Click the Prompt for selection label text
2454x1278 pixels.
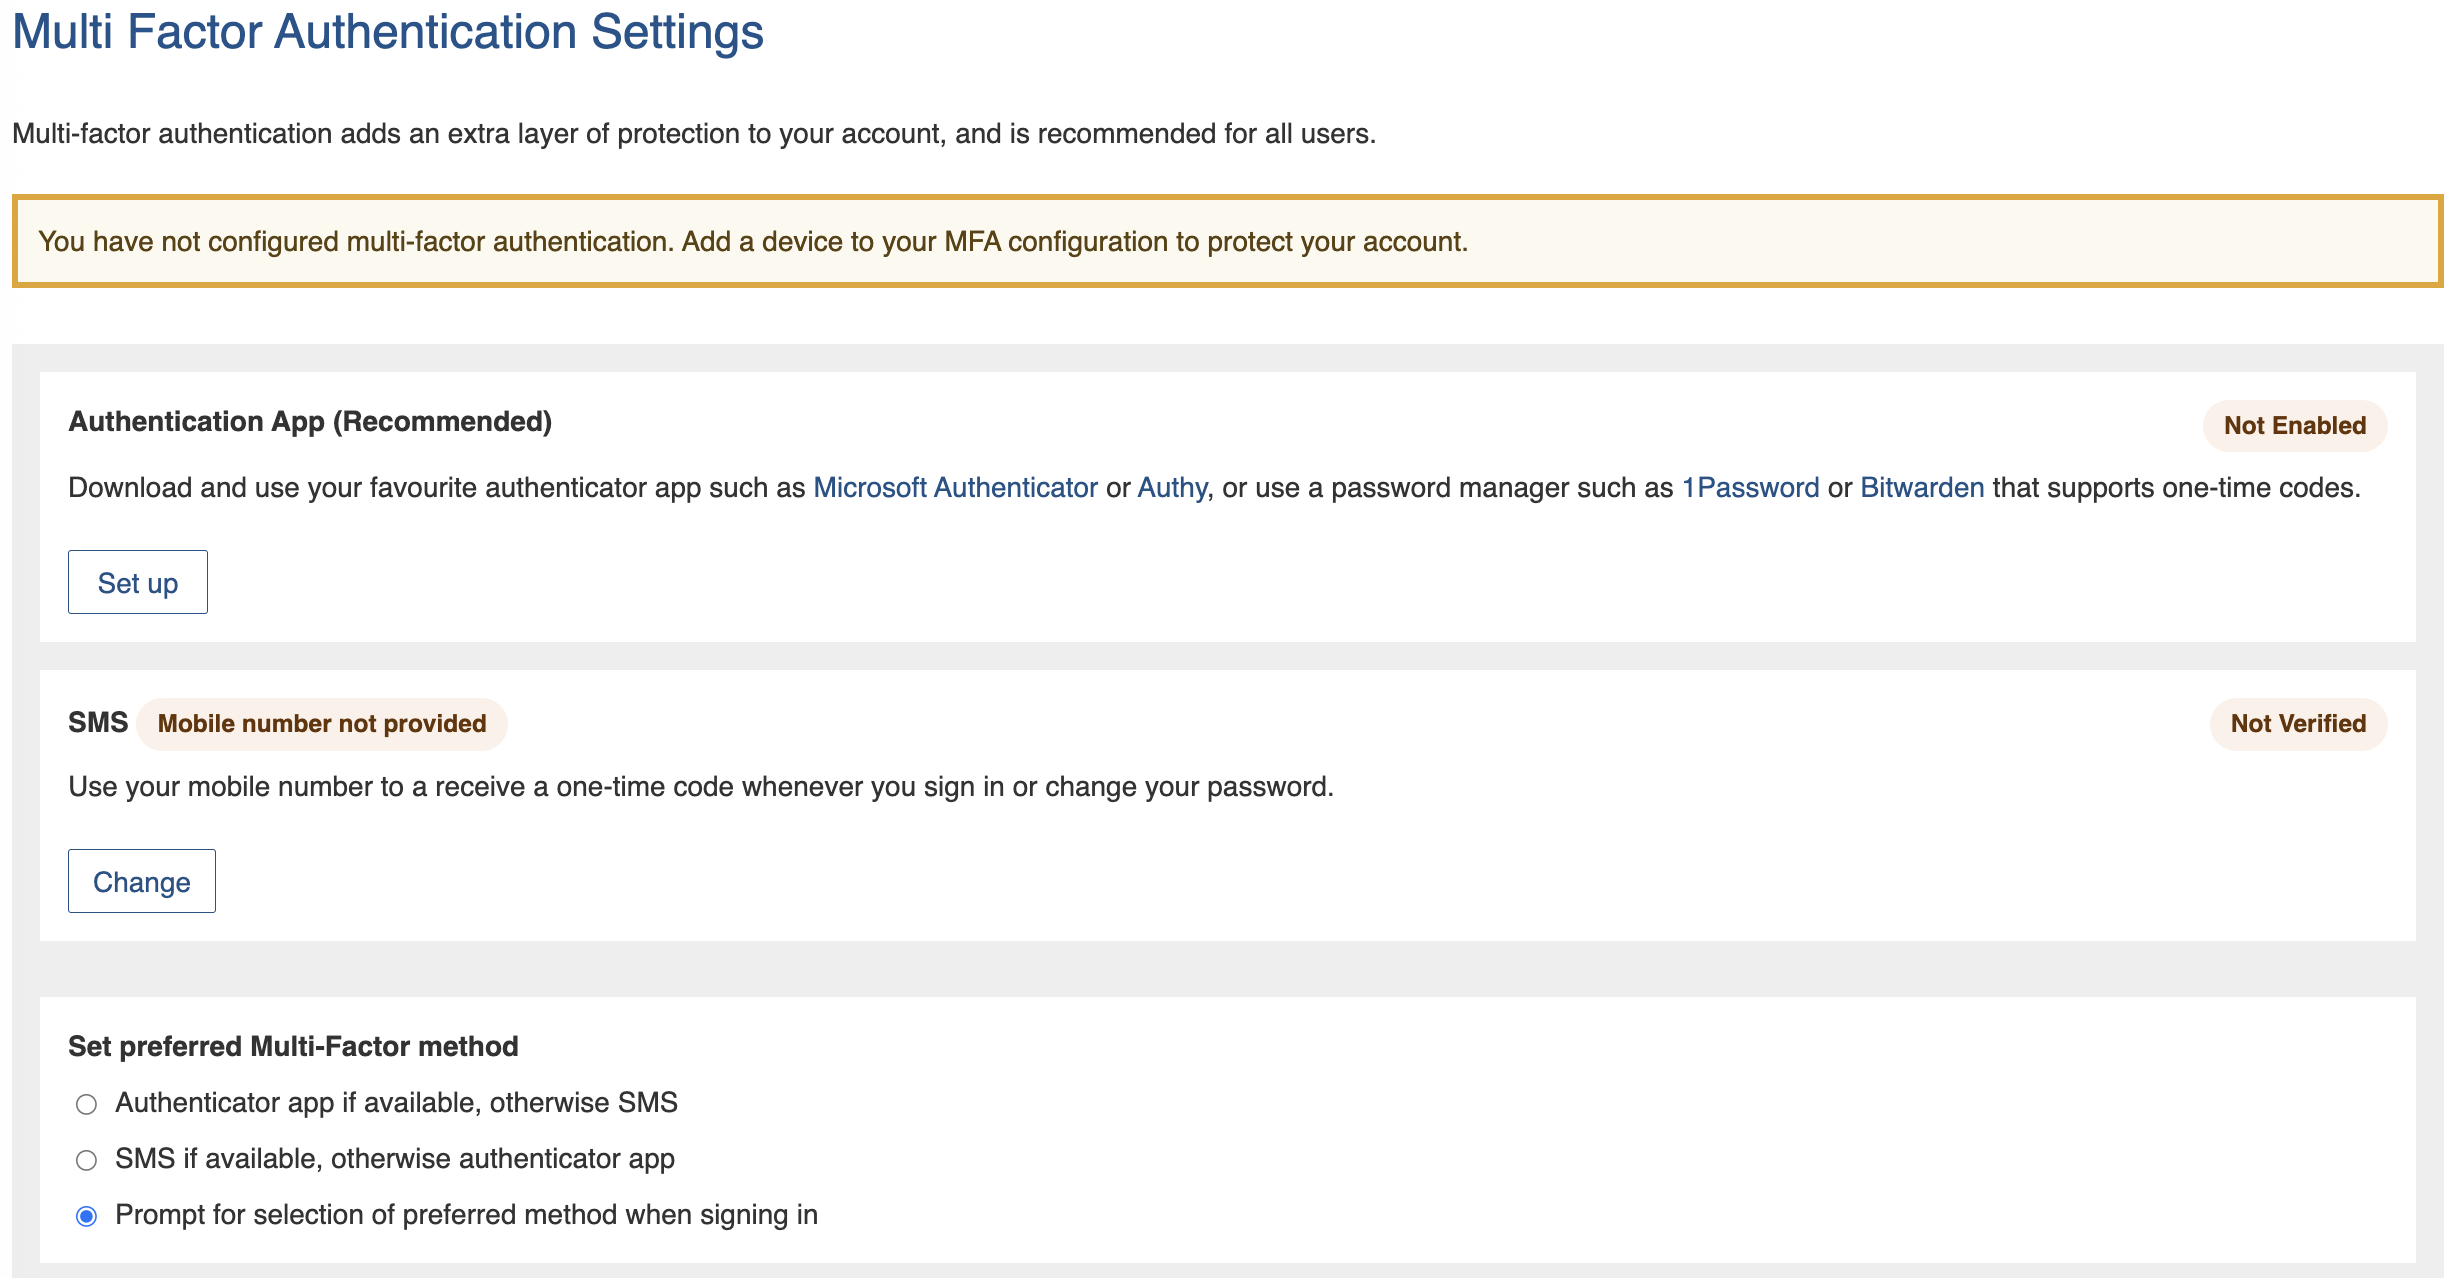(466, 1215)
